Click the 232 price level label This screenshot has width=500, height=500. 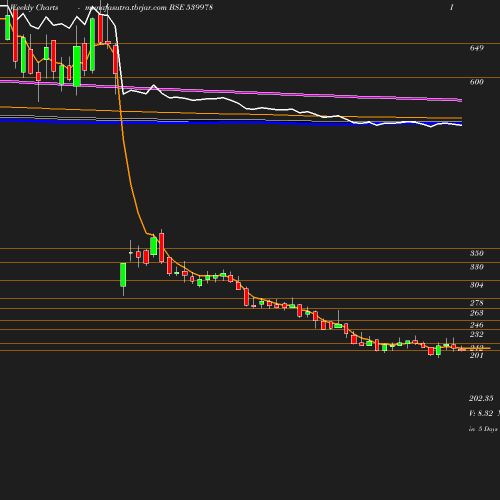[x=477, y=334]
